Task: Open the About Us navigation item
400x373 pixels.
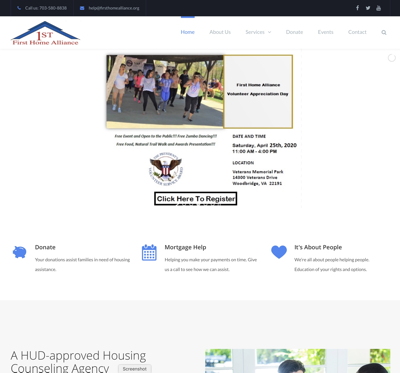Action: pyautogui.click(x=220, y=32)
